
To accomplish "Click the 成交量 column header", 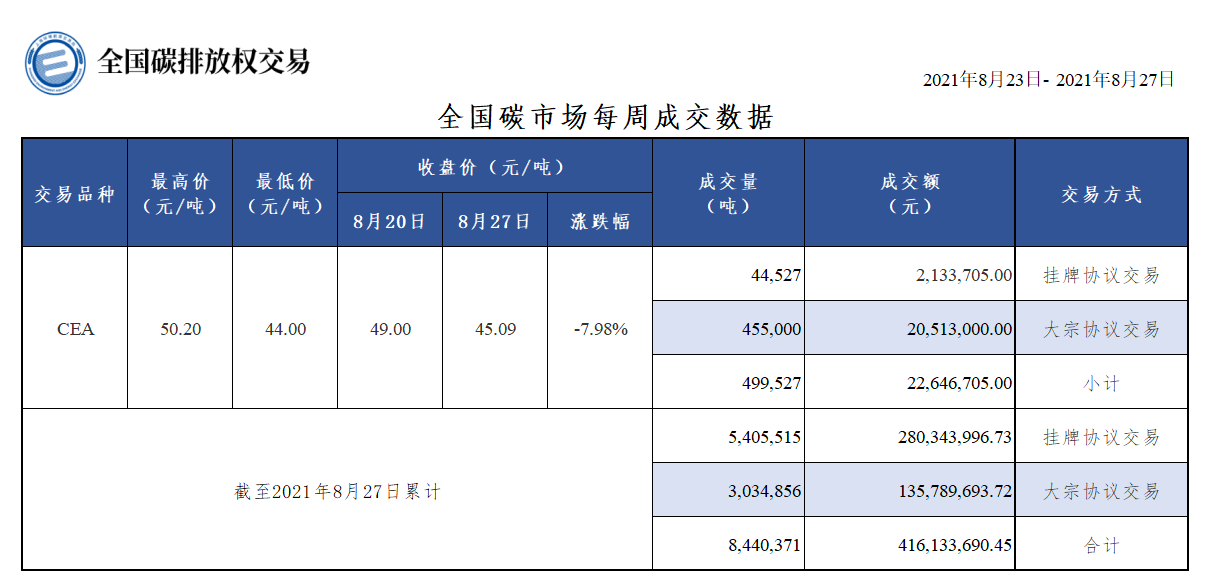I will tap(728, 194).
